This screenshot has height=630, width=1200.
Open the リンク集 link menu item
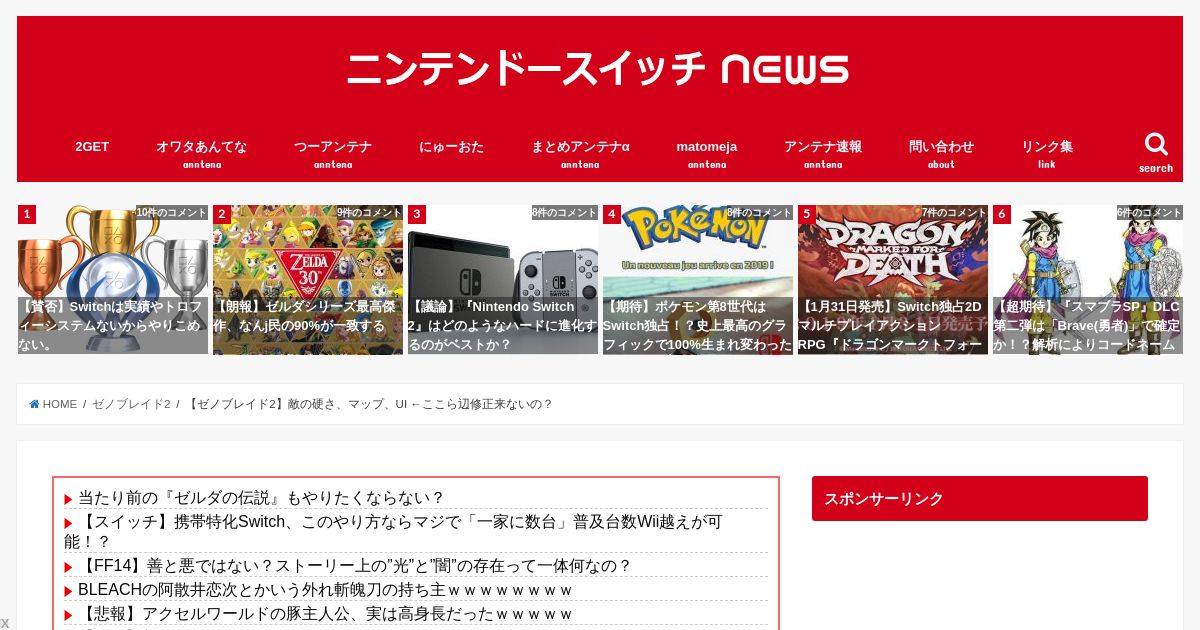pyautogui.click(x=1047, y=152)
